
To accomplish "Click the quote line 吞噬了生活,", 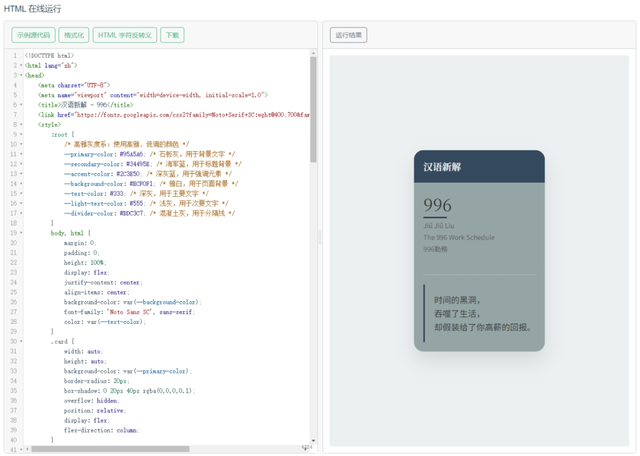I will tap(457, 314).
